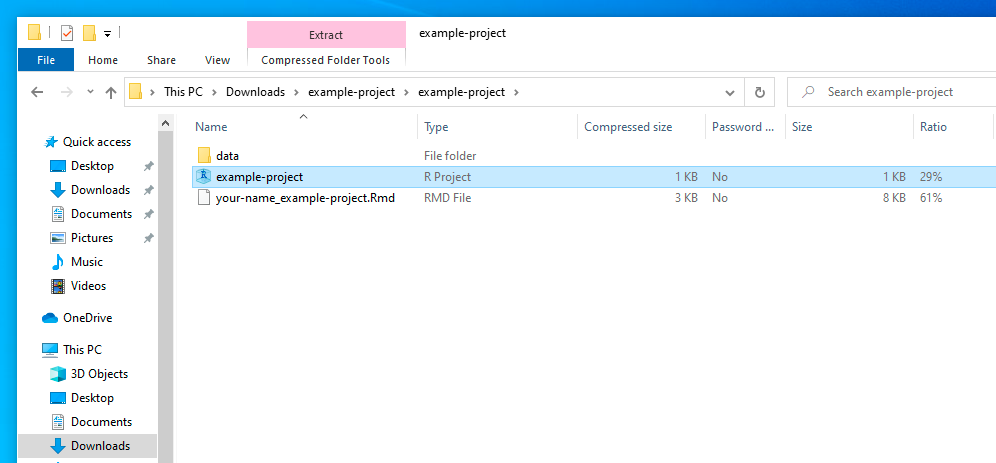Open the File menu
This screenshot has height=463, width=996.
(46, 60)
